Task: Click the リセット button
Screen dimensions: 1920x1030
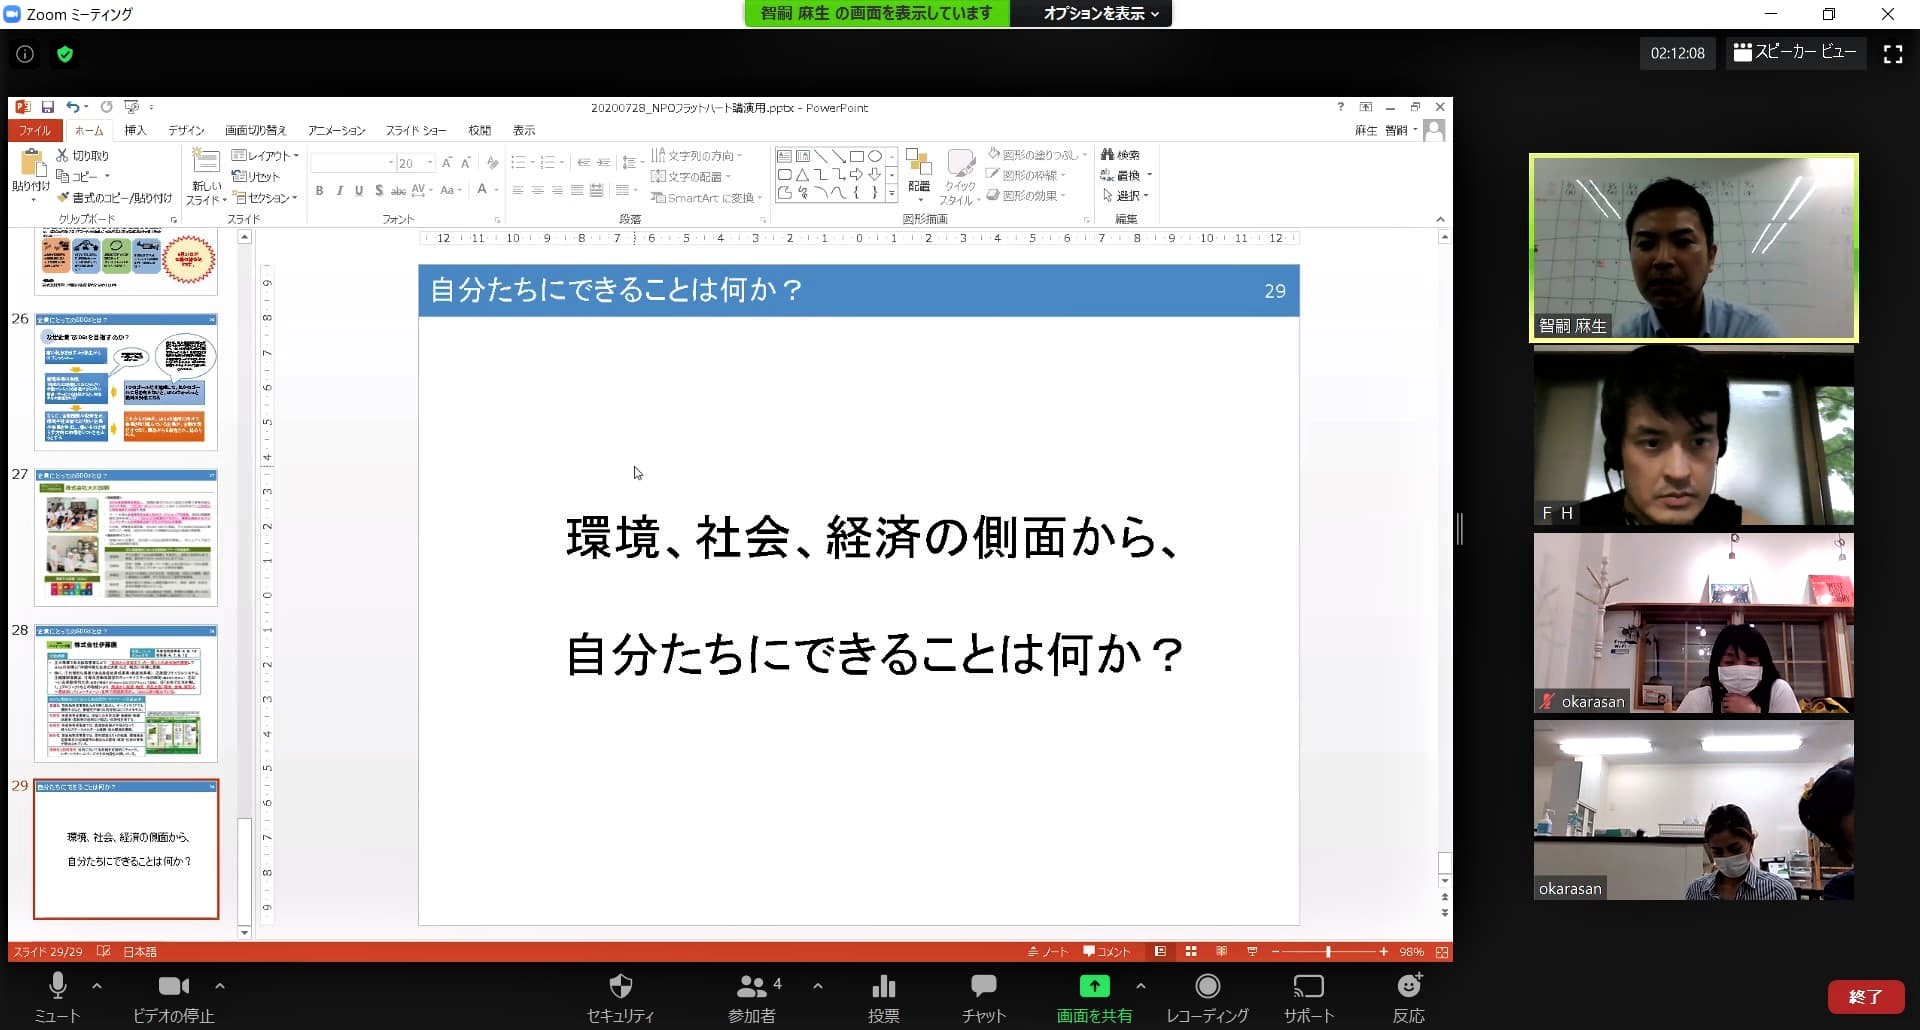Action: [256, 176]
